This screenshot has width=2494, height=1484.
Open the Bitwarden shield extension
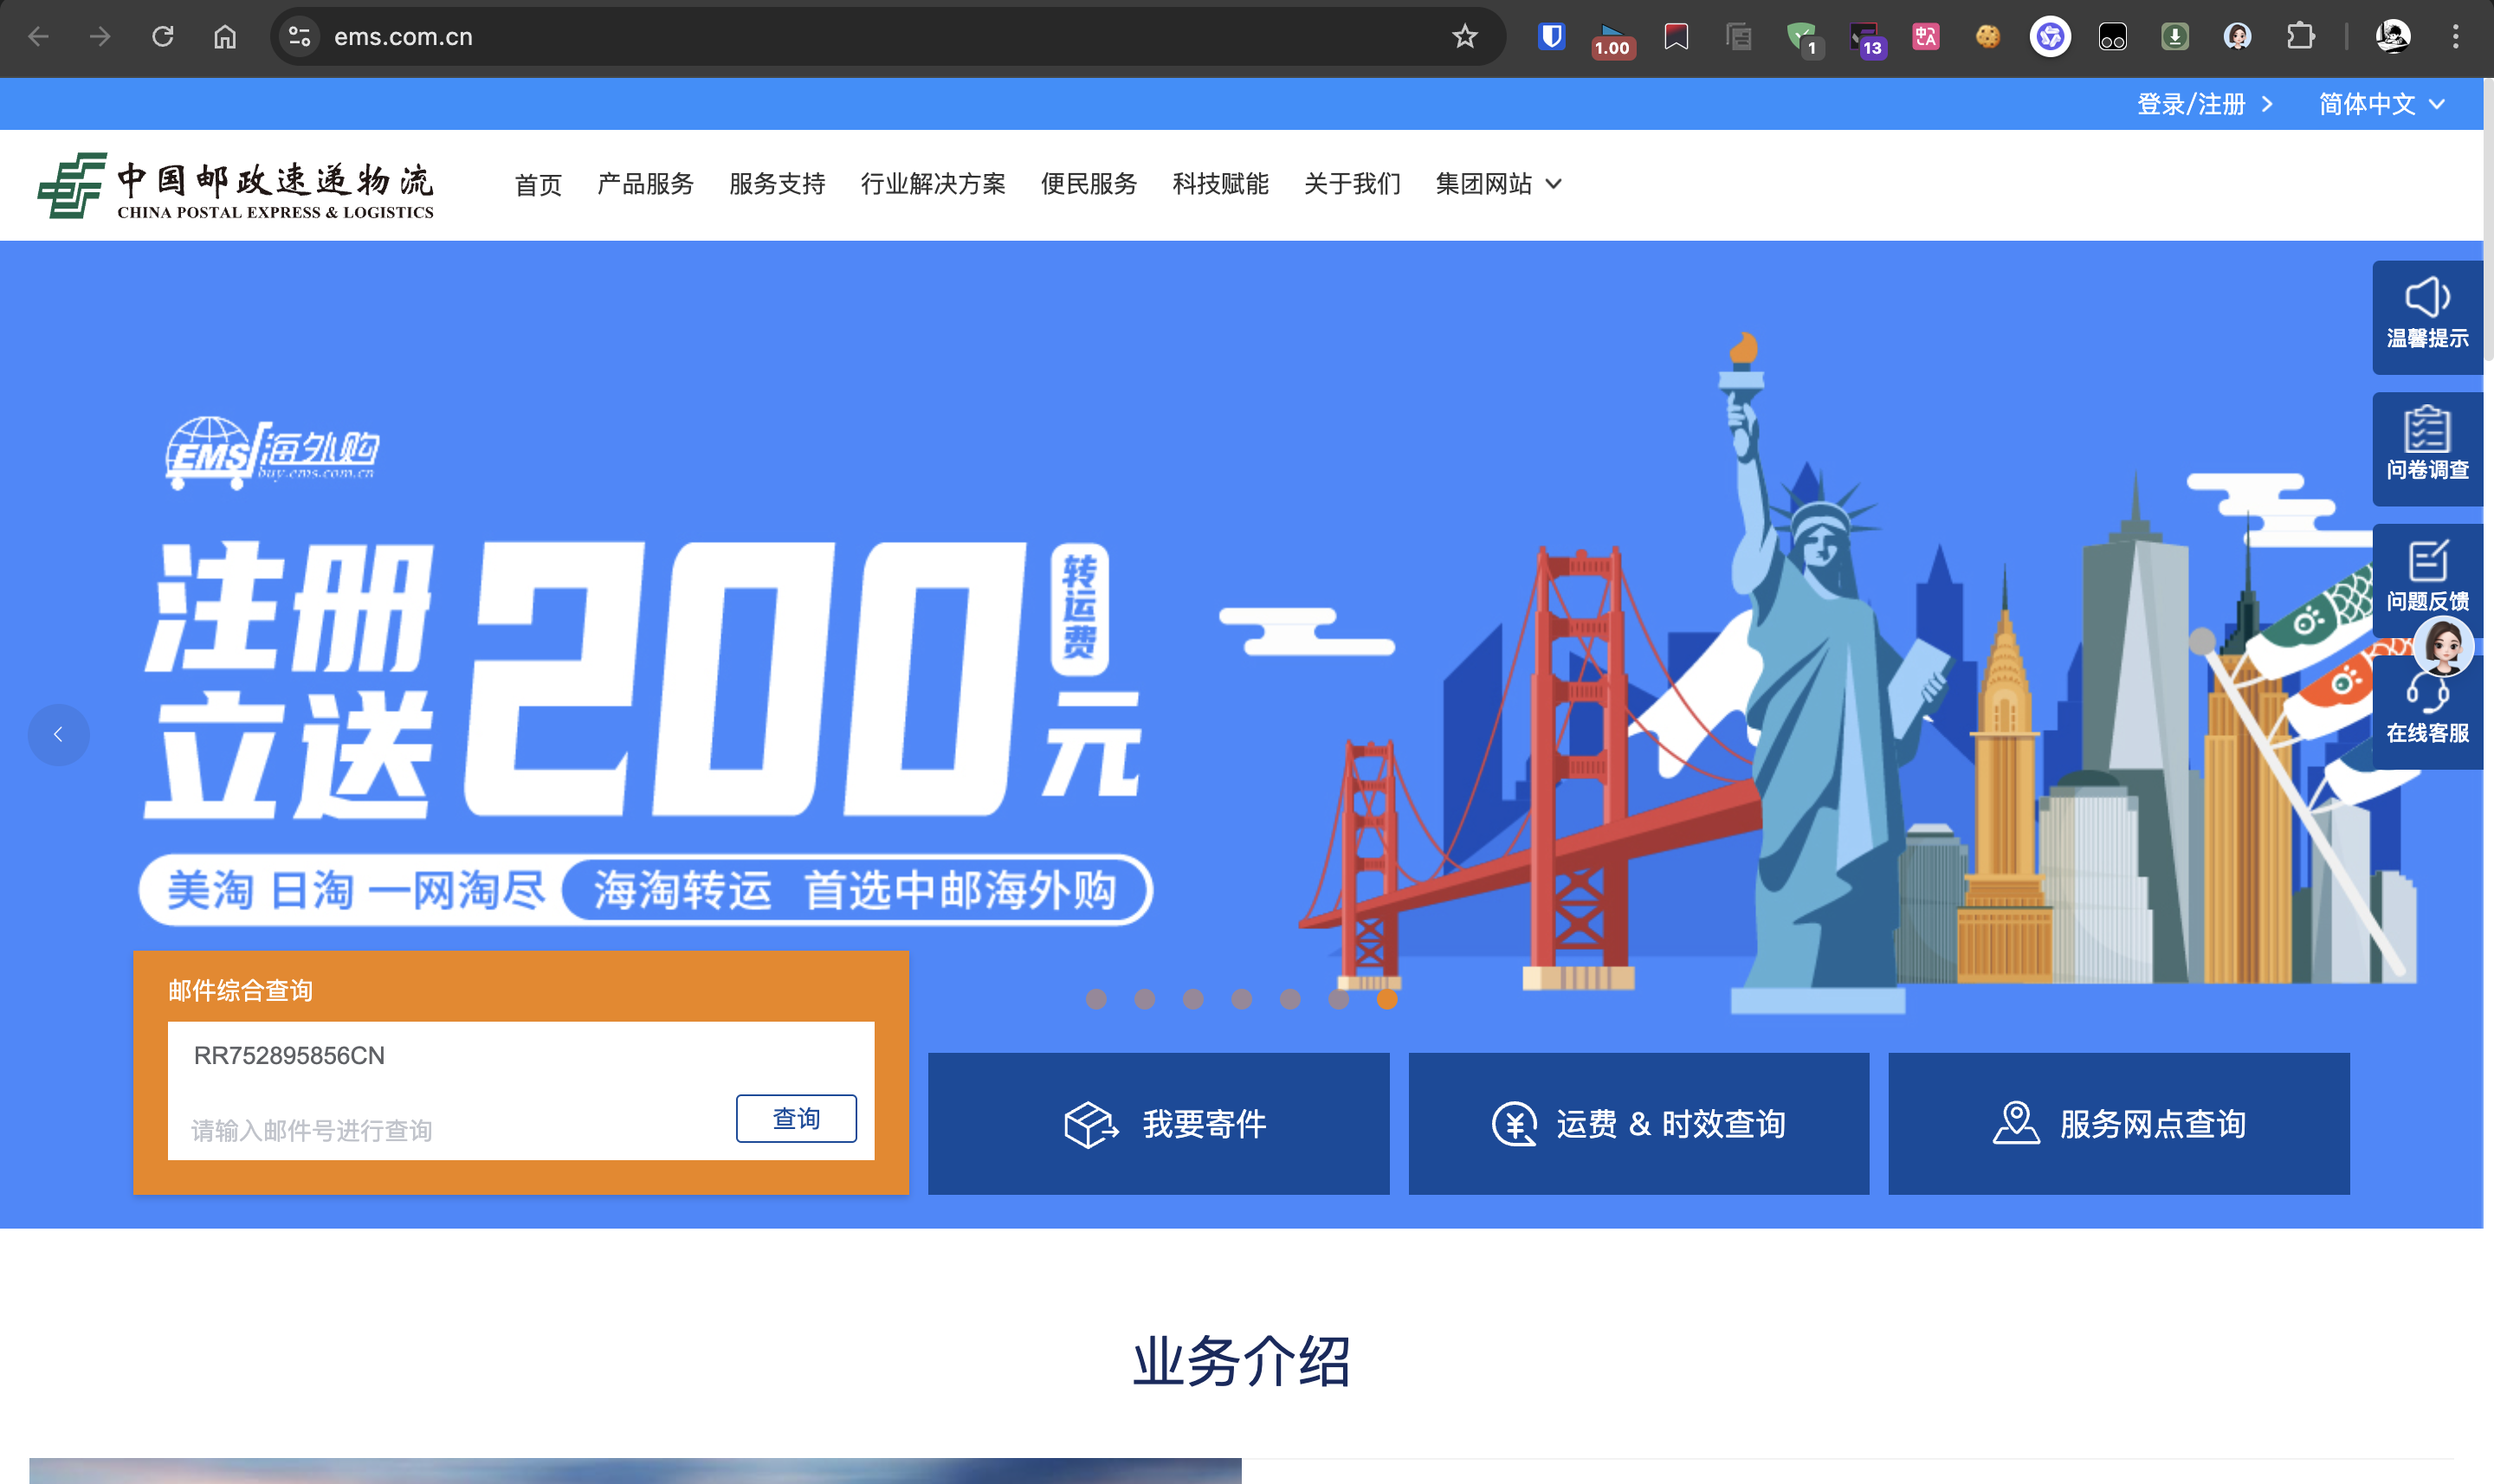1551,37
